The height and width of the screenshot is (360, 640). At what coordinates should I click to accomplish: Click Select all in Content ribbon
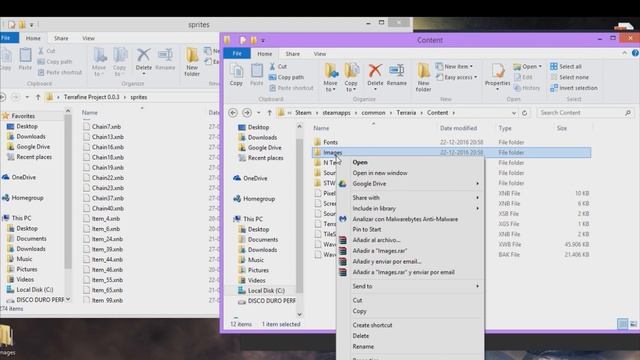566,66
